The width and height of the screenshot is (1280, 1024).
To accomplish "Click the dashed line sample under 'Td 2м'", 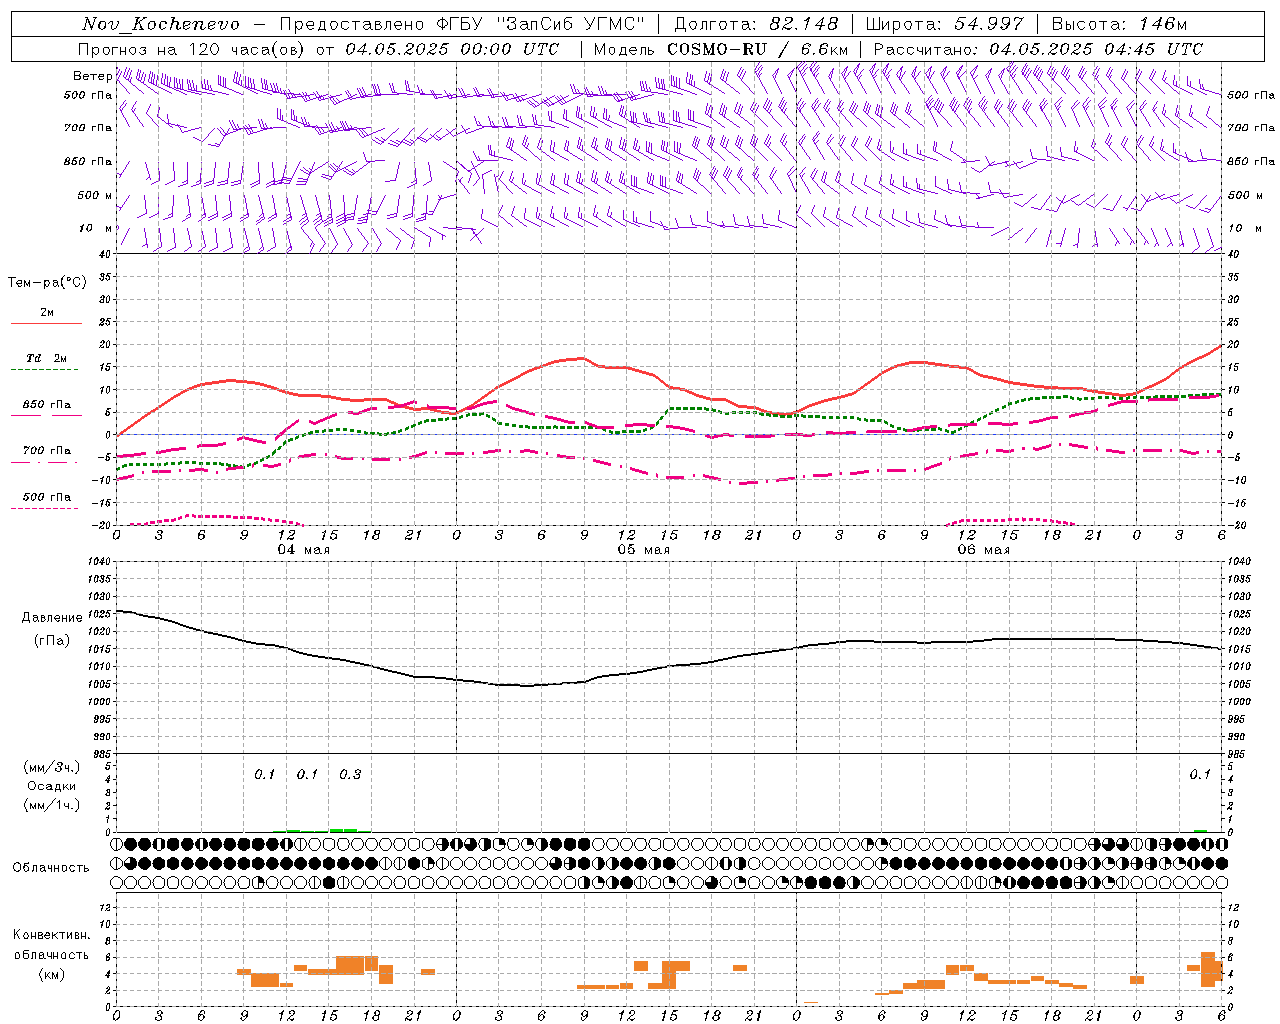I will point(46,370).
